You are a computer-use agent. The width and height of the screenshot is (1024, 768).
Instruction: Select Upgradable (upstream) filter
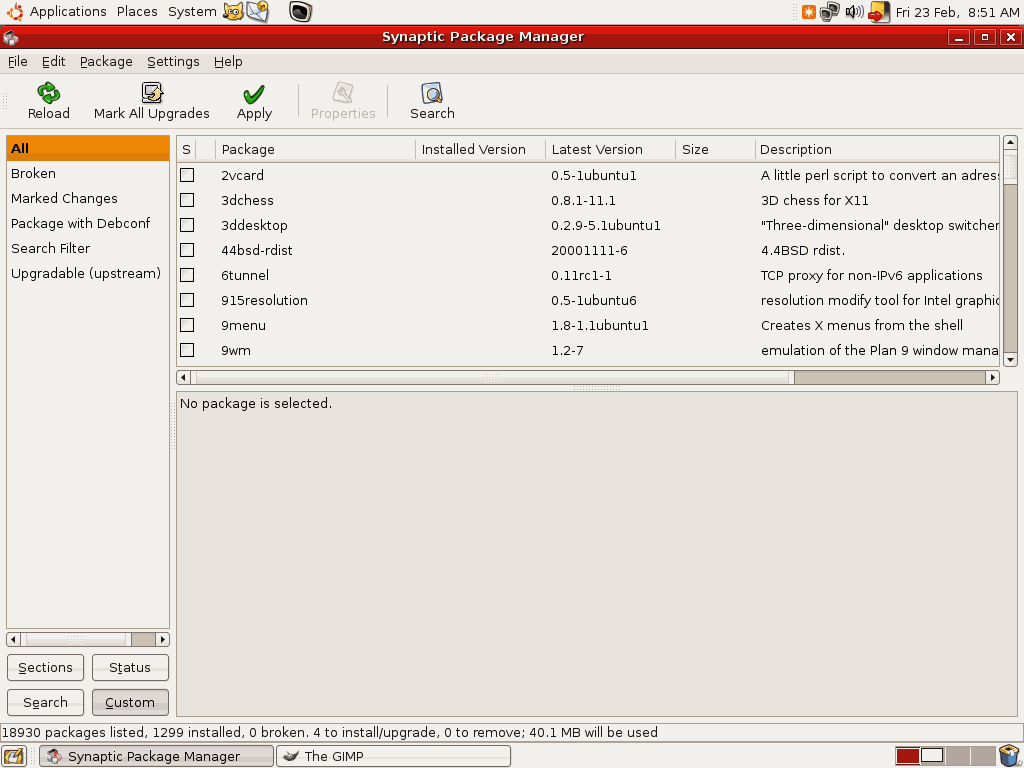pos(88,273)
